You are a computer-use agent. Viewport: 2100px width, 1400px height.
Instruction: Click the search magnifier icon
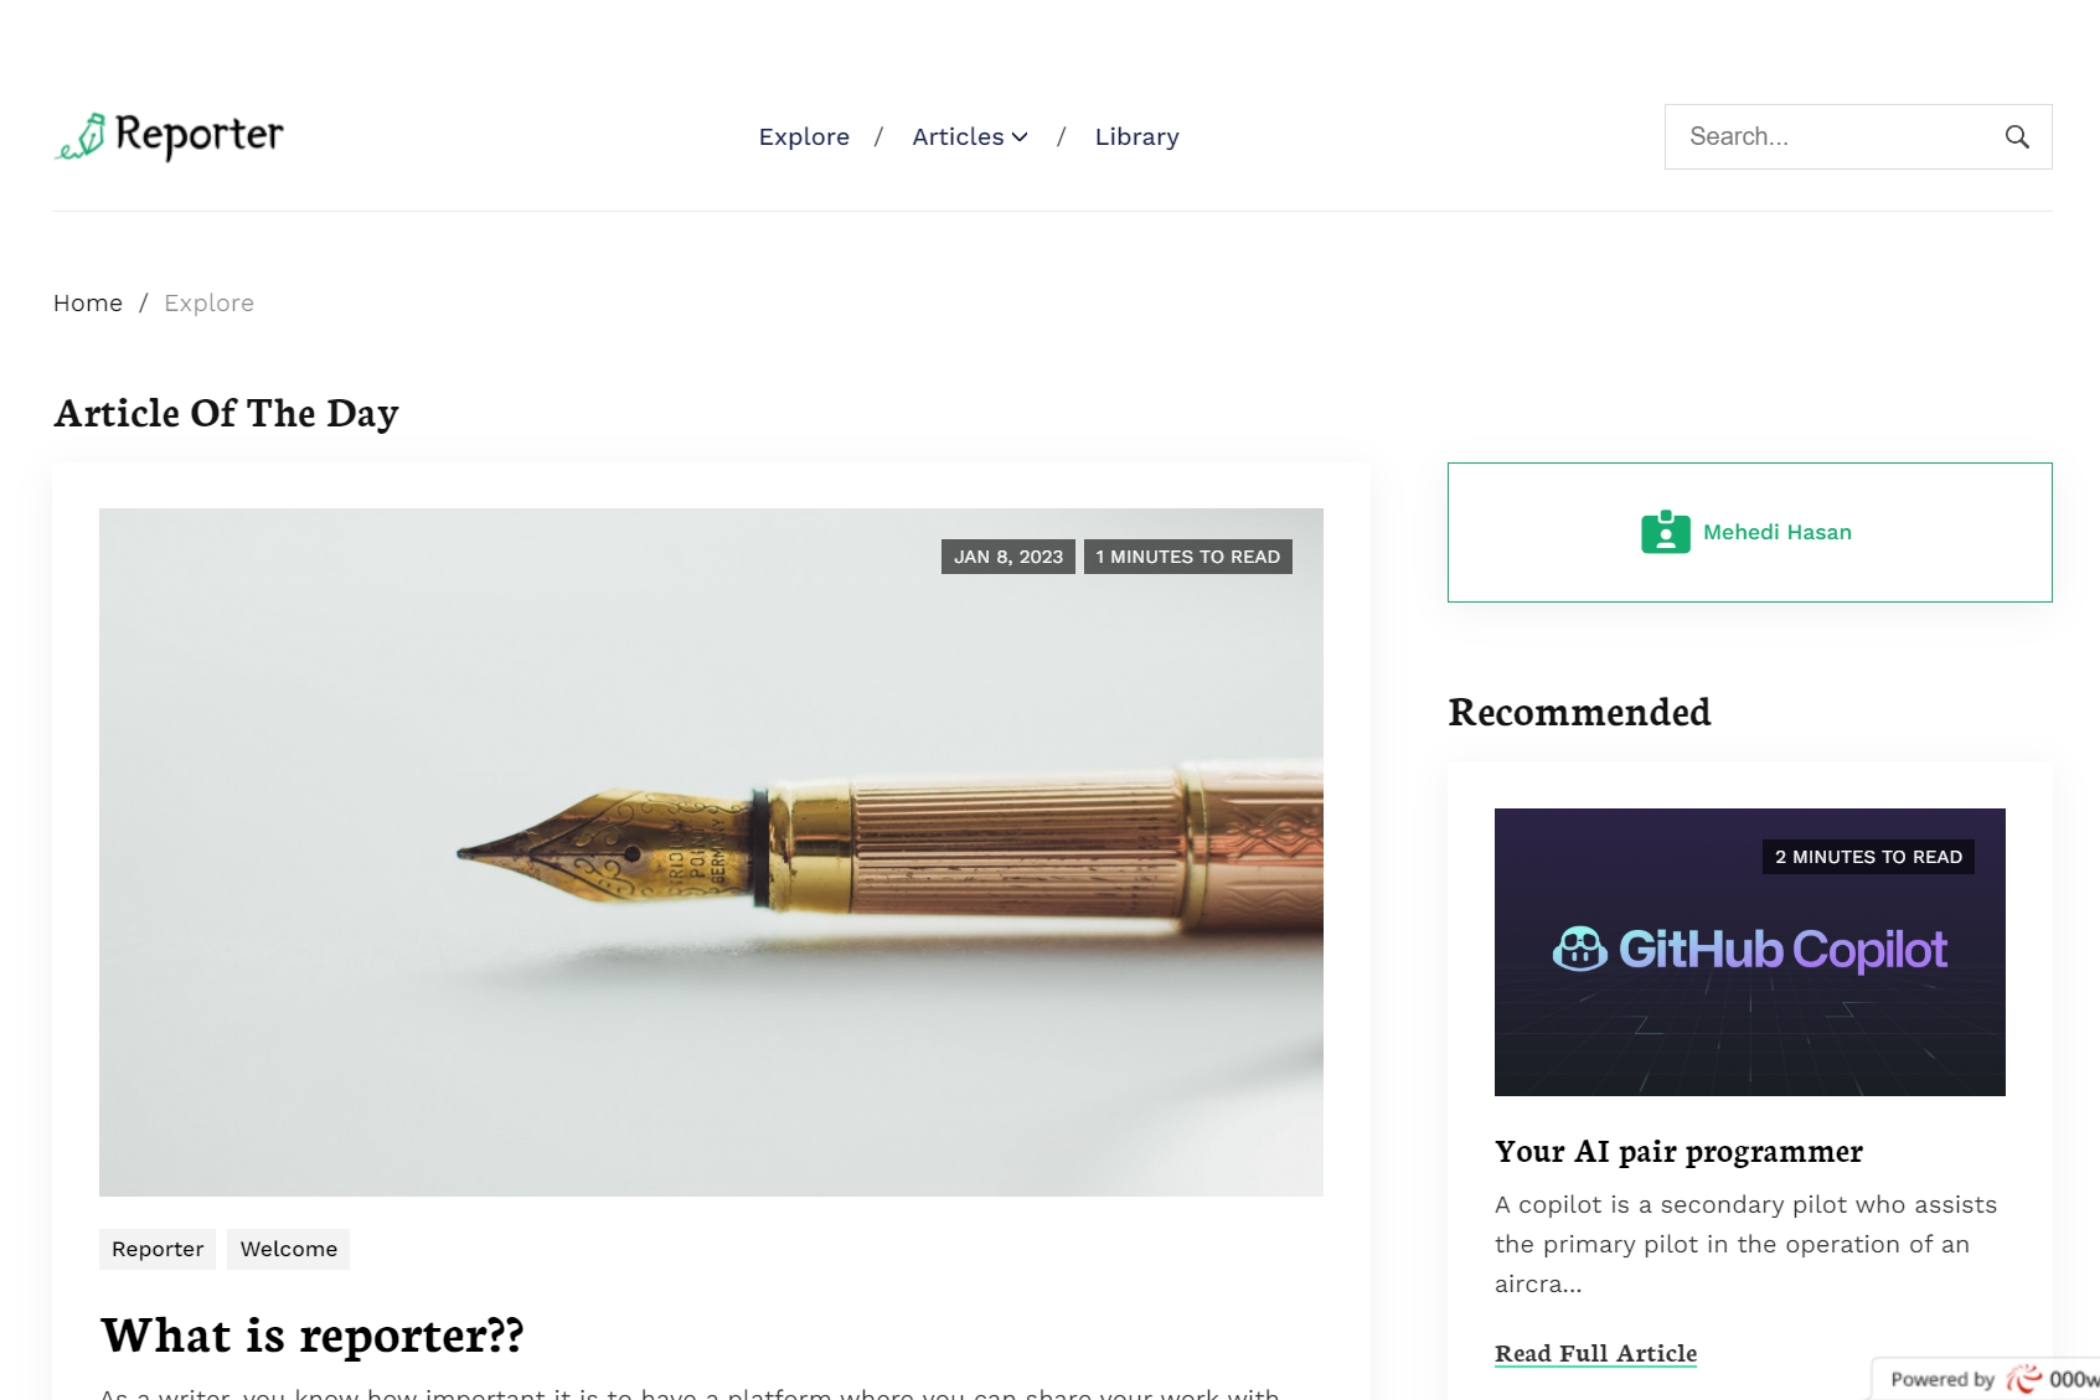pyautogui.click(x=2017, y=137)
